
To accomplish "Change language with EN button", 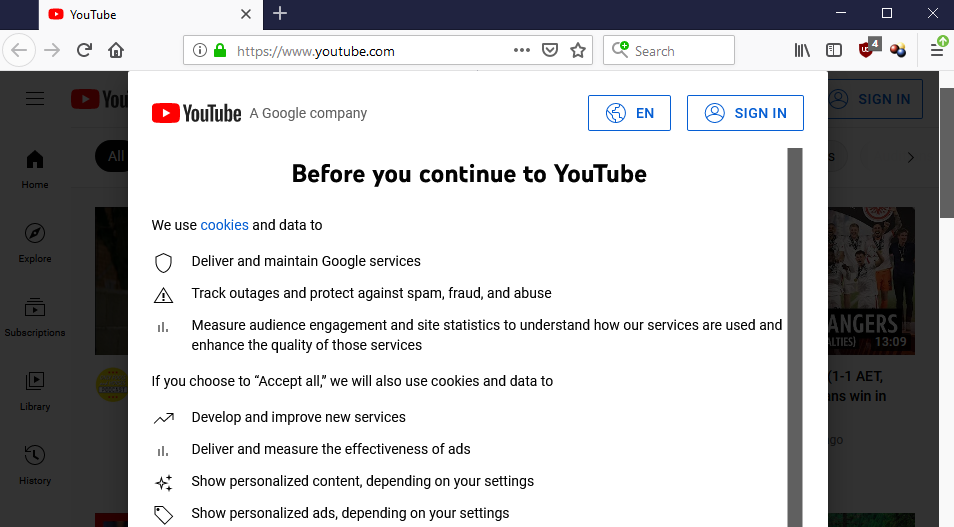I will pyautogui.click(x=629, y=113).
